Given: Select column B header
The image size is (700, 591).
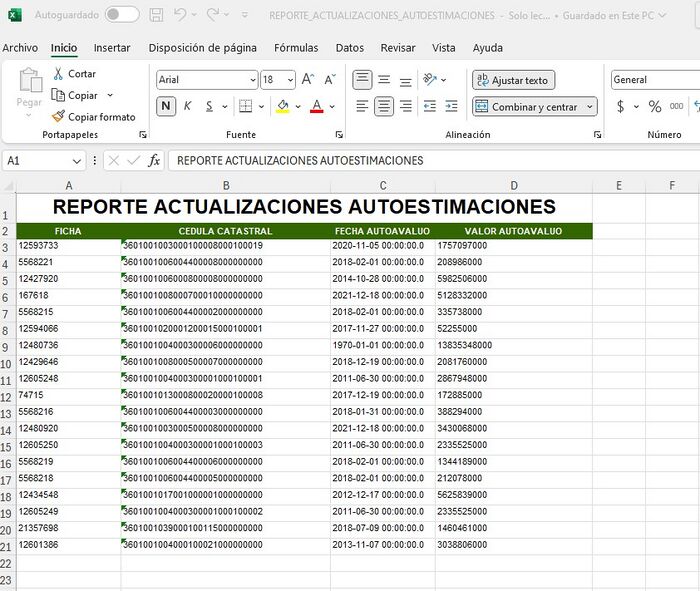Looking at the screenshot, I should pos(226,186).
